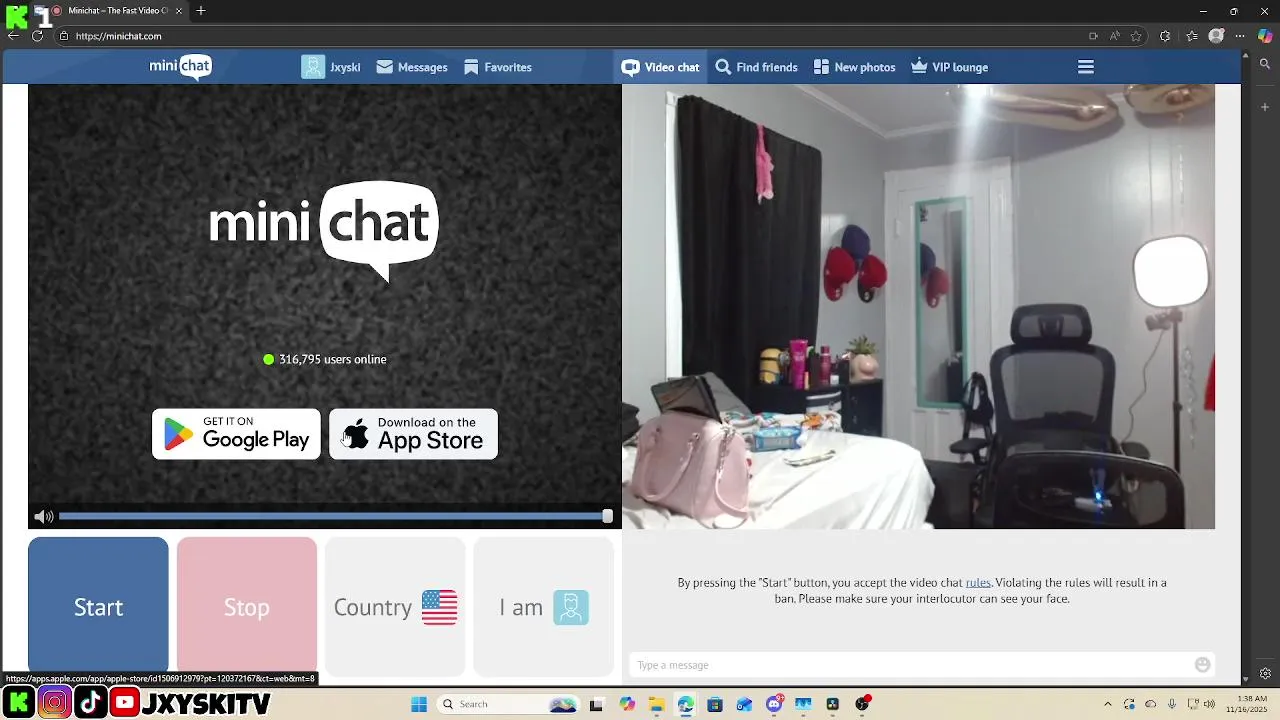
Task: Open the Windows Start menu
Action: pyautogui.click(x=419, y=704)
